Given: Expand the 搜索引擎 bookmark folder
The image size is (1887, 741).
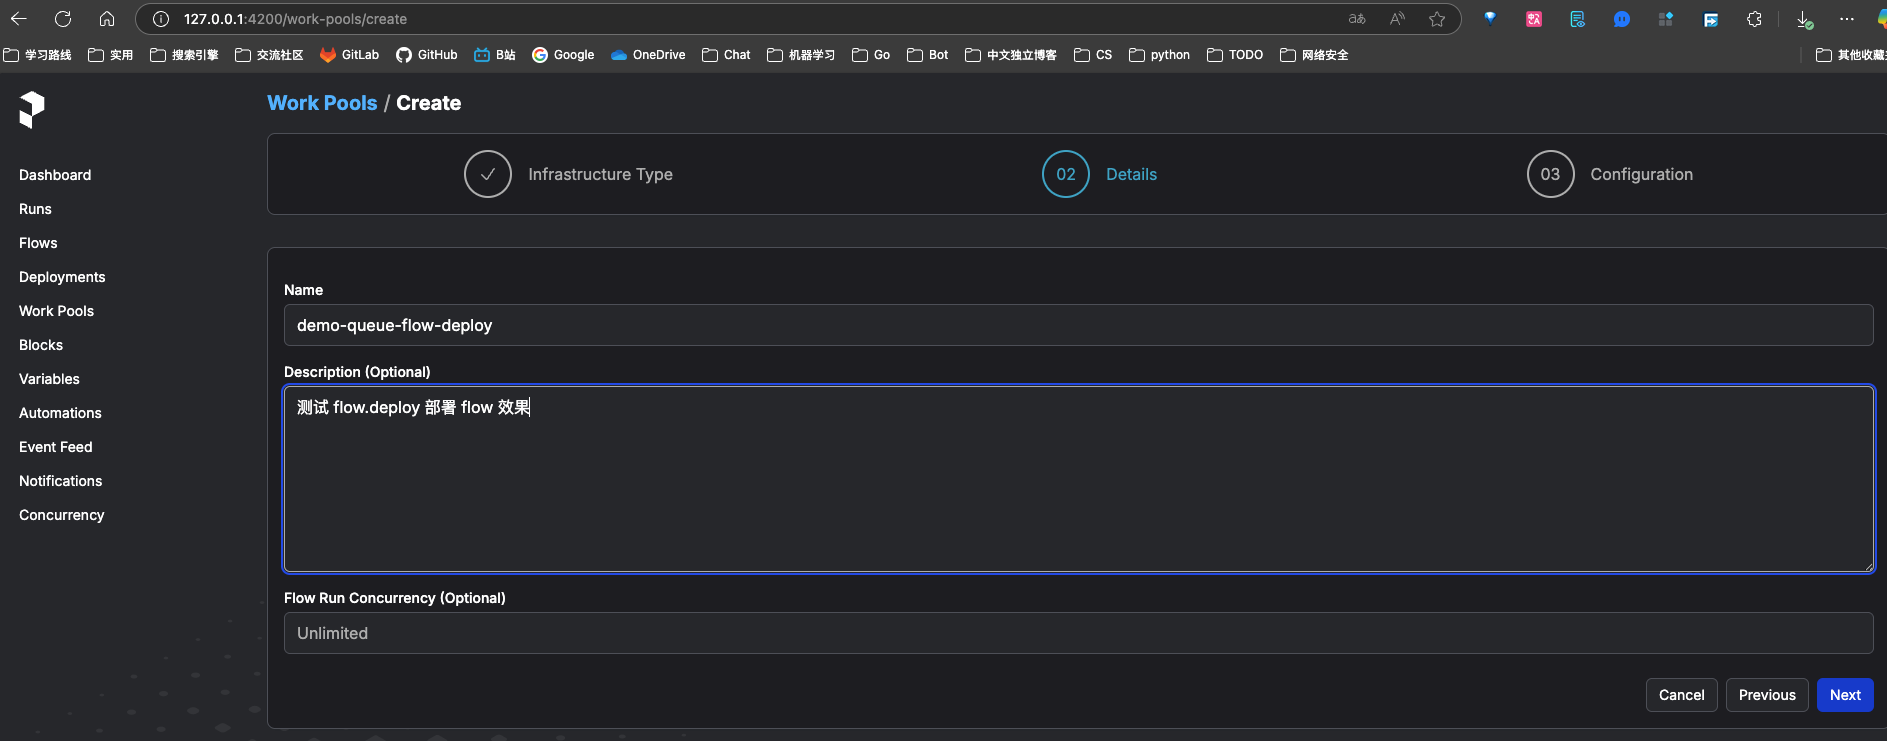Looking at the screenshot, I should point(184,55).
